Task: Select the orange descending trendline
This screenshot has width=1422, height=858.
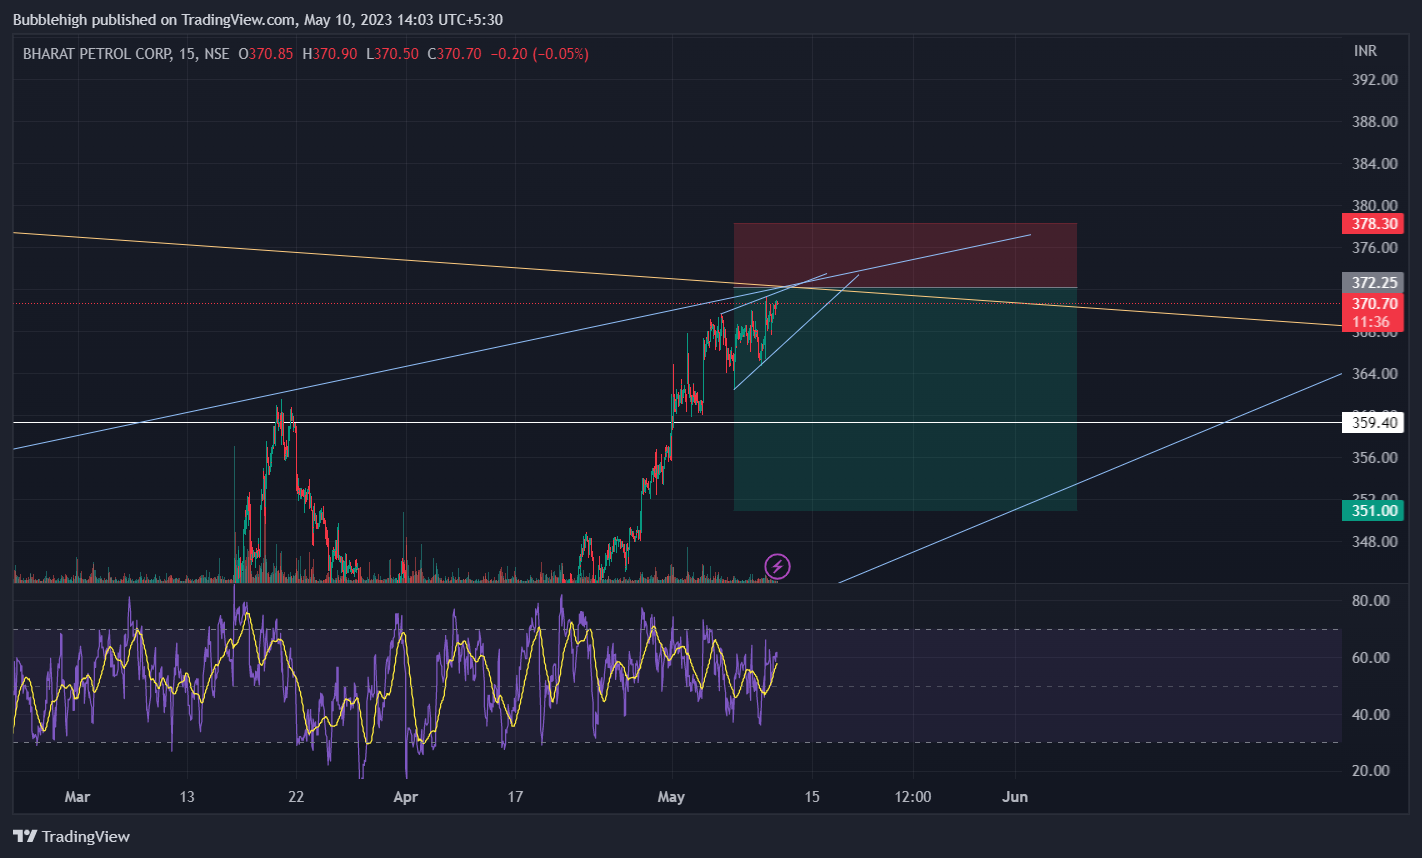Action: [x=676, y=279]
